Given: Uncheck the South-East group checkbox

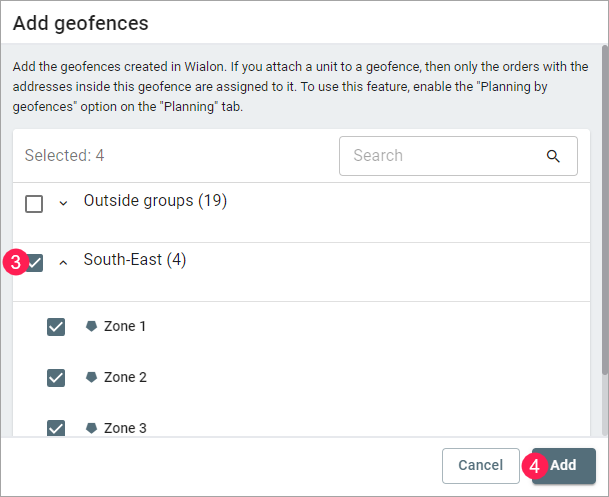Looking at the screenshot, I should tap(35, 263).
